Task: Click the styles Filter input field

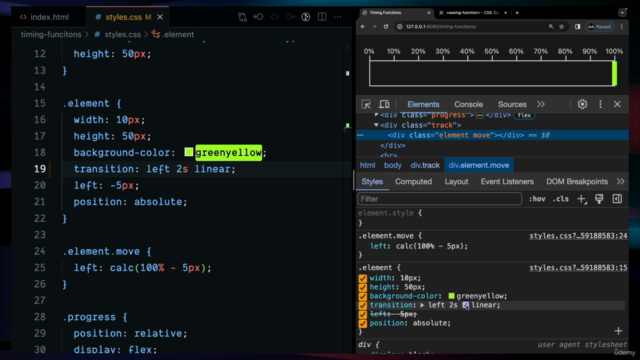Action: [x=440, y=199]
